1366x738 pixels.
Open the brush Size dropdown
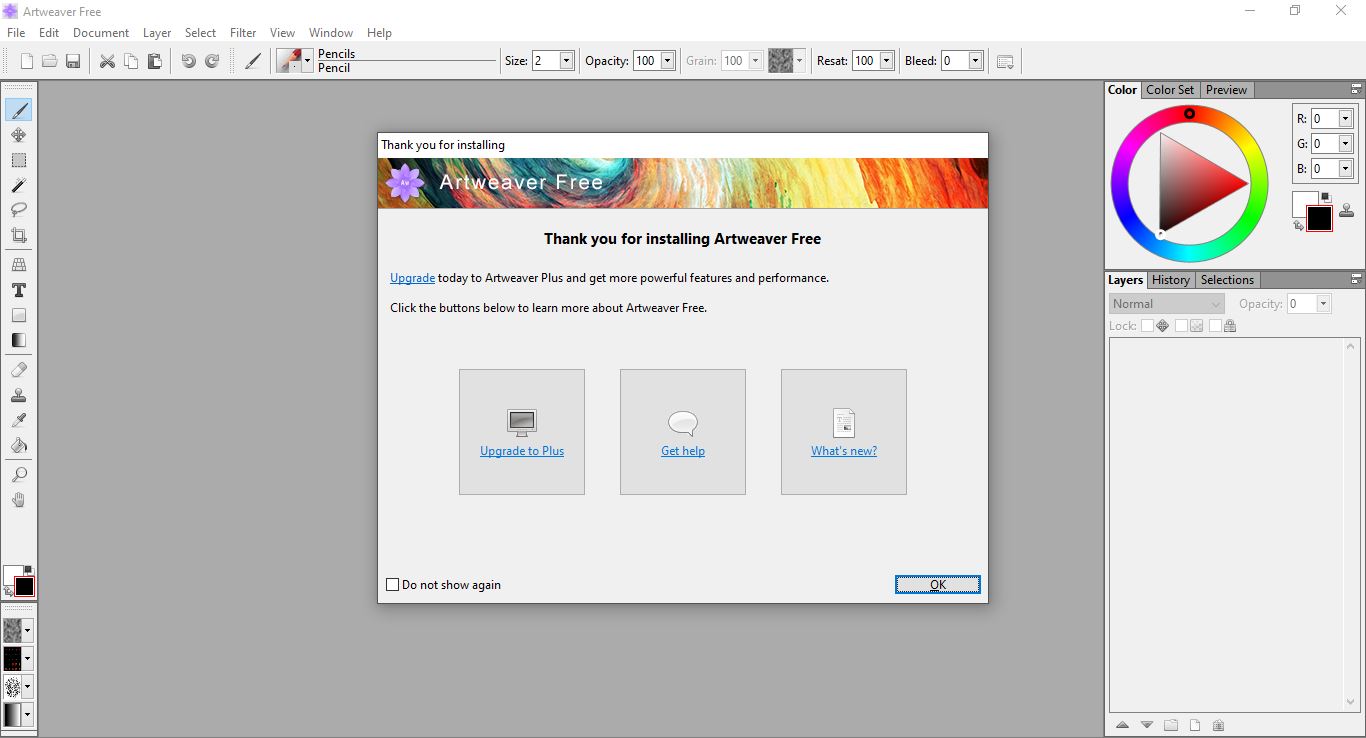point(566,61)
